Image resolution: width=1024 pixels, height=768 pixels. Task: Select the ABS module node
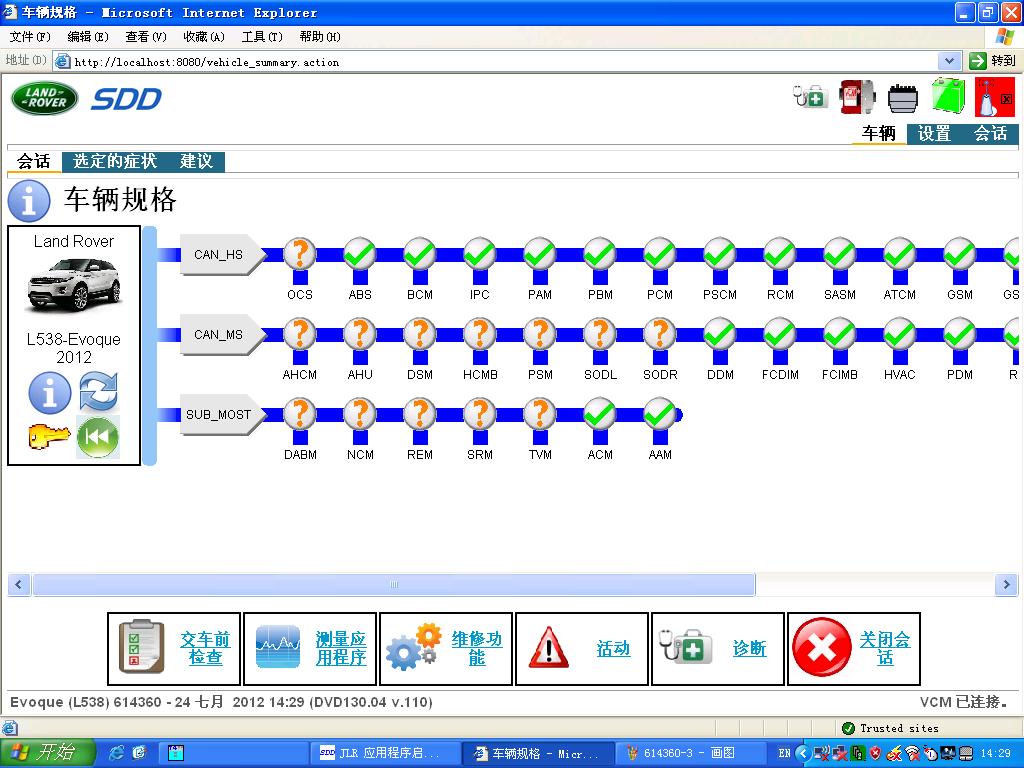pos(360,254)
